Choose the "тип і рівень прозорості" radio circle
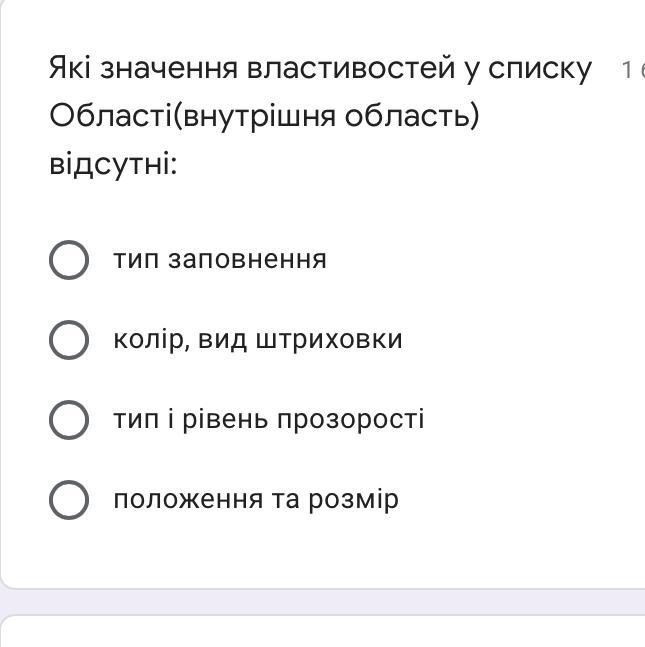645x647 pixels. pos(68,420)
